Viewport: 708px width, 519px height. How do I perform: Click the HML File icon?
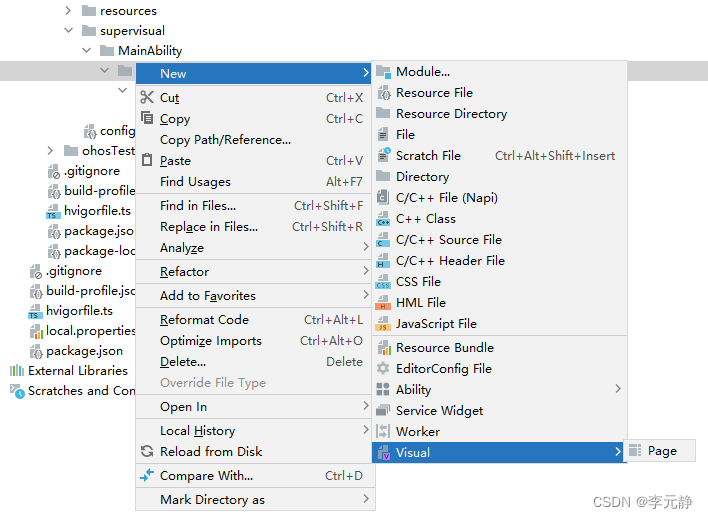pos(383,303)
